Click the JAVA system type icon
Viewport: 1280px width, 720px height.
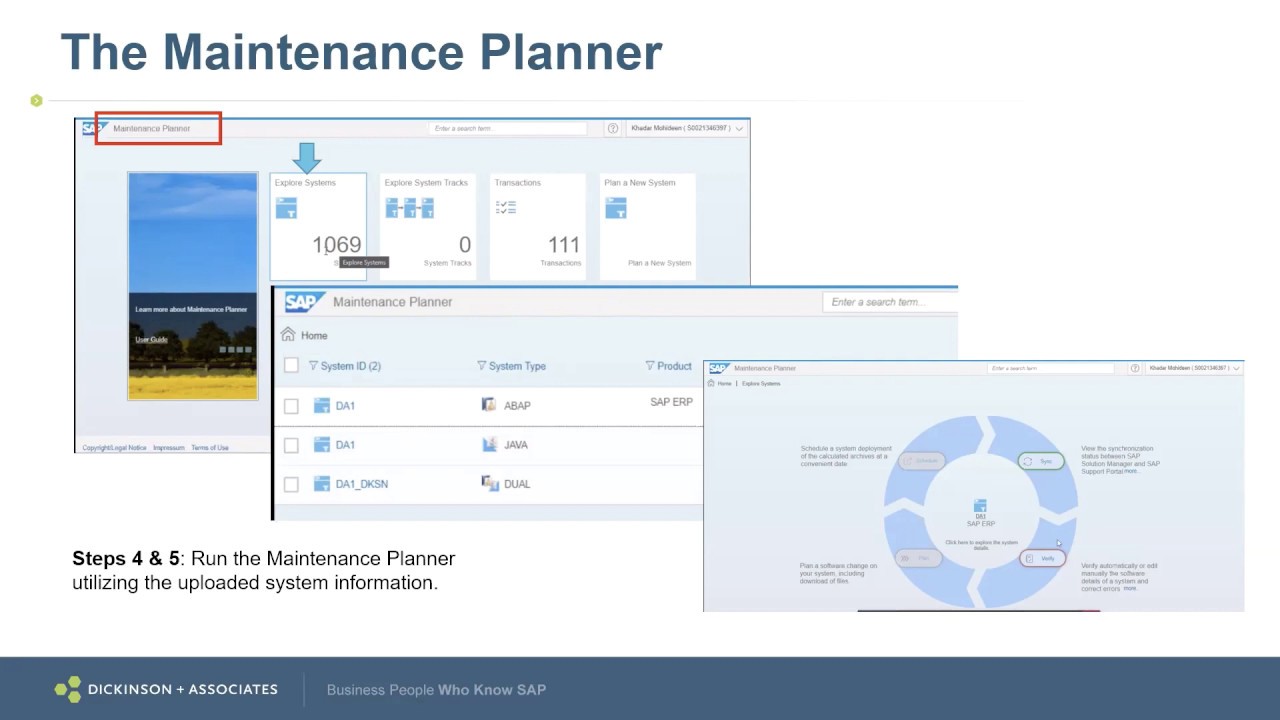(489, 444)
